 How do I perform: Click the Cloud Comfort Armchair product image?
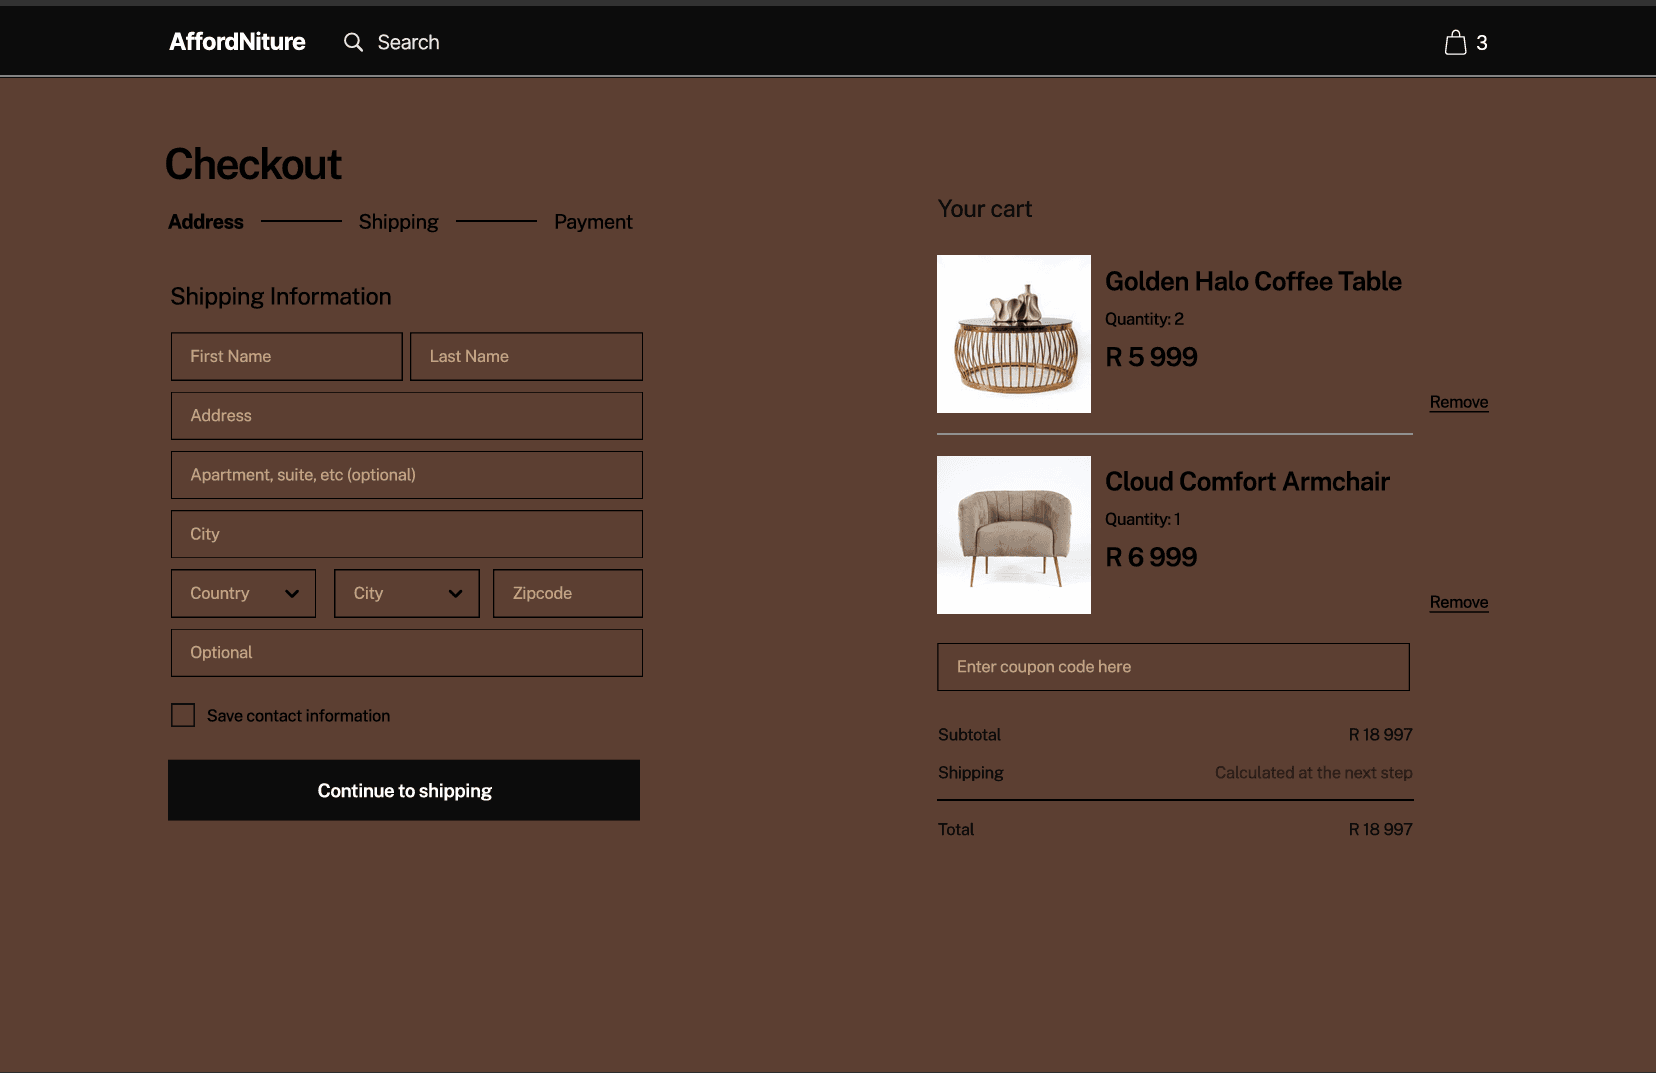(1013, 534)
